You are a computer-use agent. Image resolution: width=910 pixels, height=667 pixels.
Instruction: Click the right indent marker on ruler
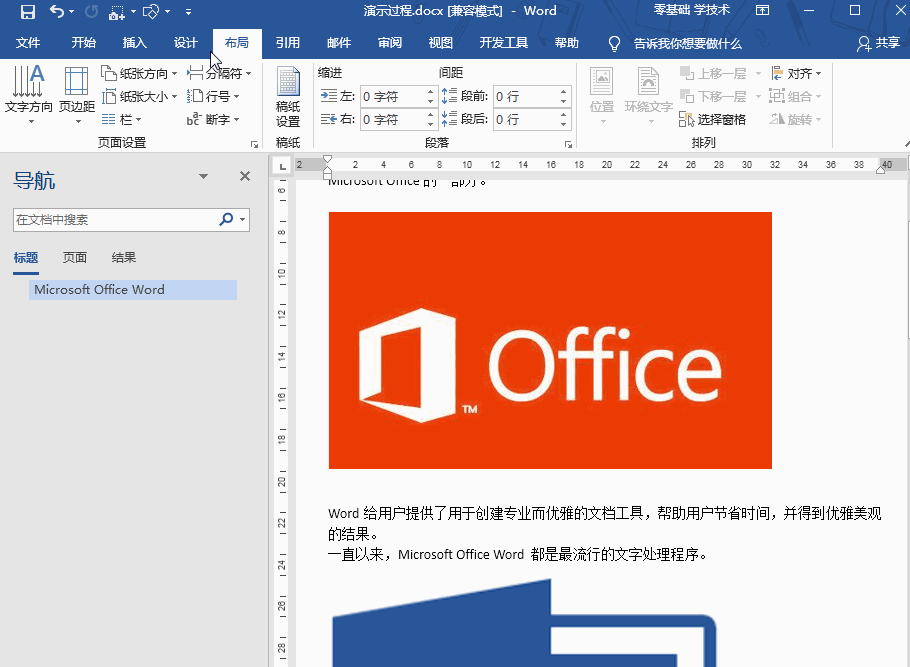click(x=880, y=170)
